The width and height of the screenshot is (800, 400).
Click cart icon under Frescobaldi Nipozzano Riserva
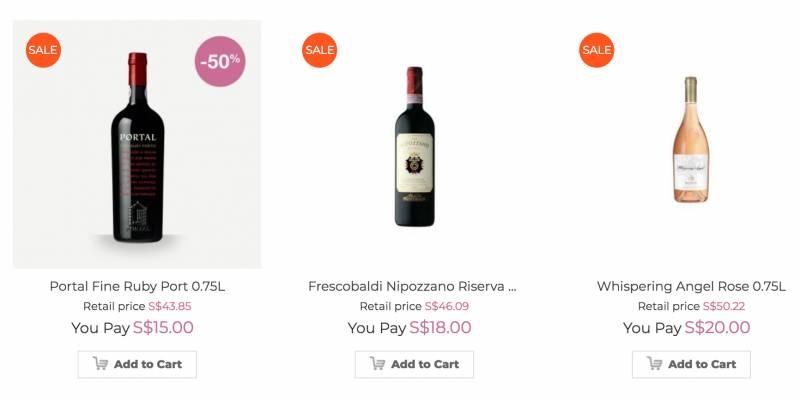pos(378,364)
